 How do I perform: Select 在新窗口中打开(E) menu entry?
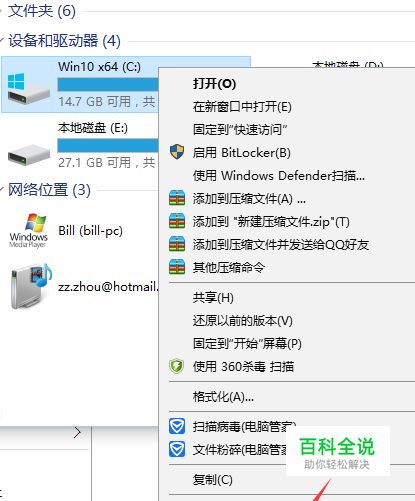[x=242, y=107]
